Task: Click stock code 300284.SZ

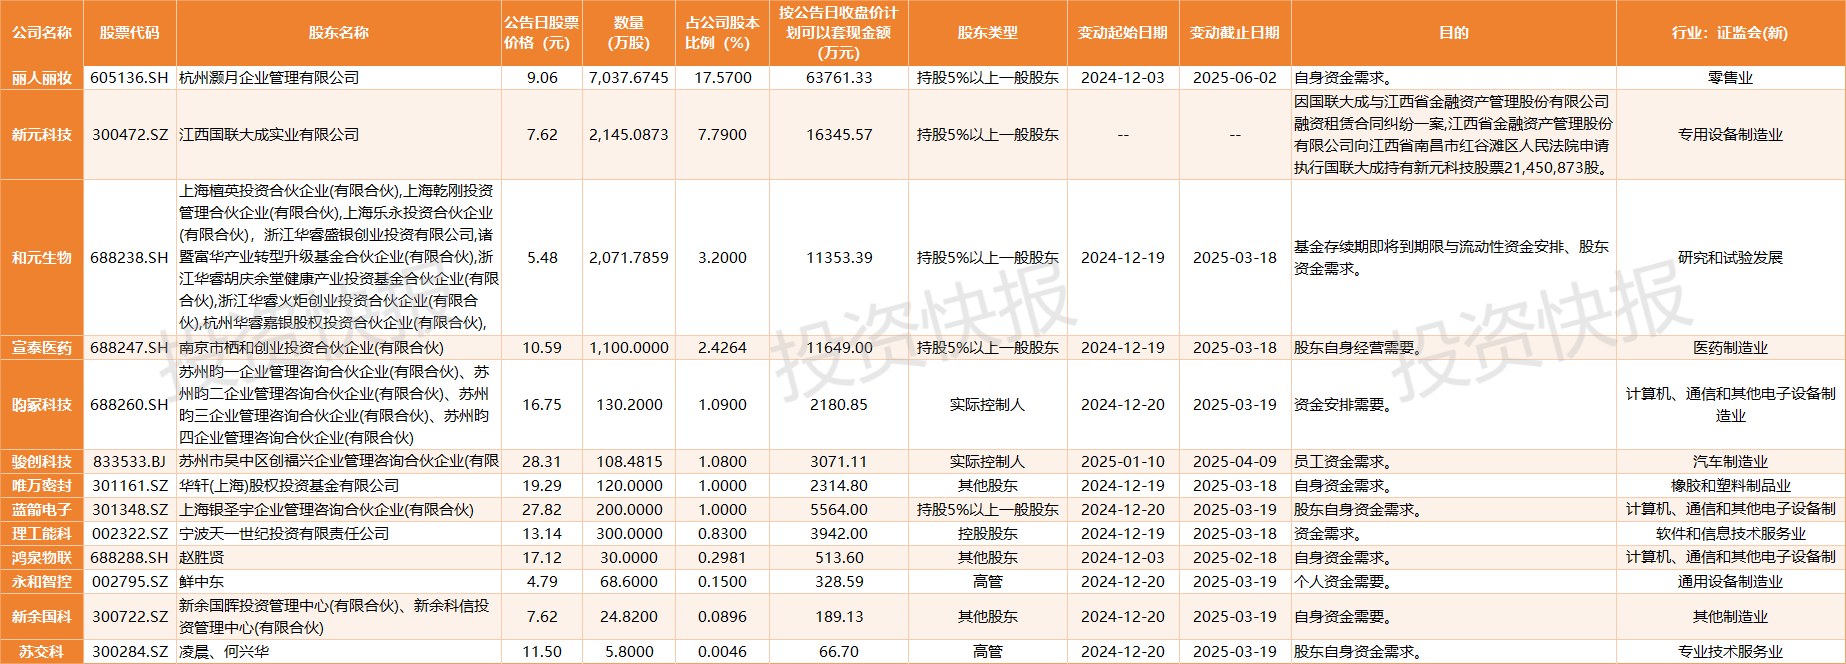Action: pos(130,652)
